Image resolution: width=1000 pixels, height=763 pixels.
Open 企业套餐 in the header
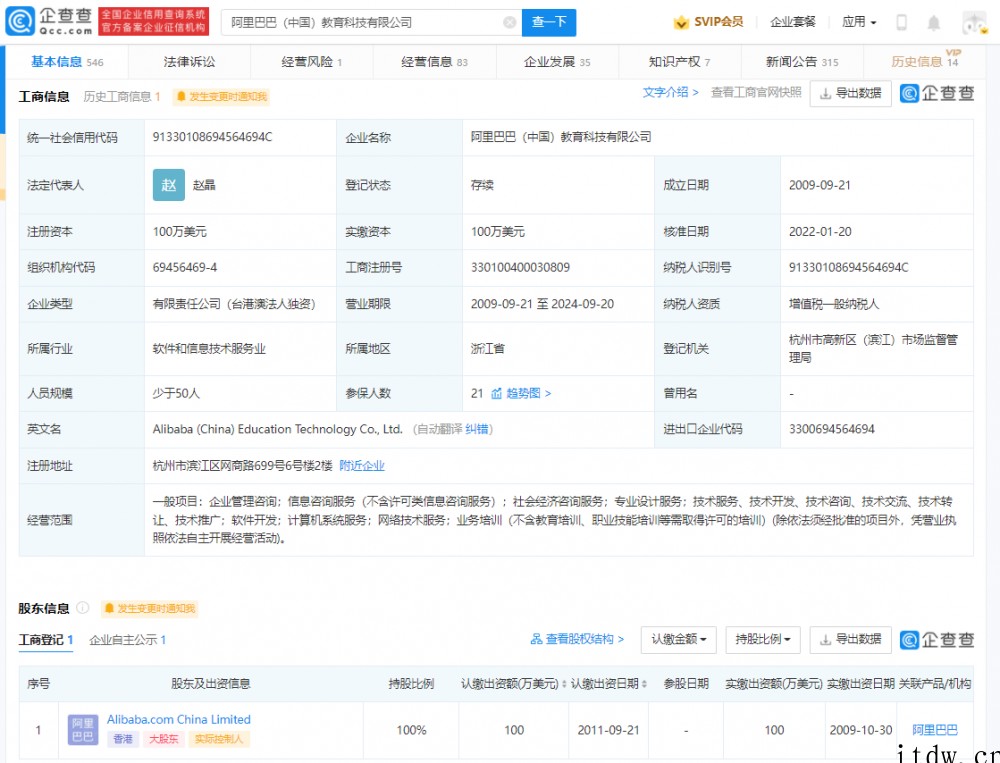click(792, 22)
